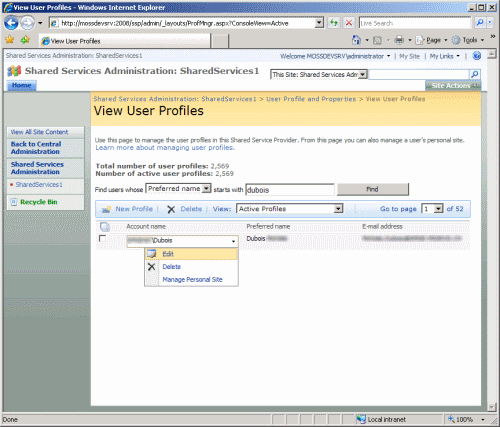
Task: Open the recent pages dropdown arrow
Action: [40, 23]
